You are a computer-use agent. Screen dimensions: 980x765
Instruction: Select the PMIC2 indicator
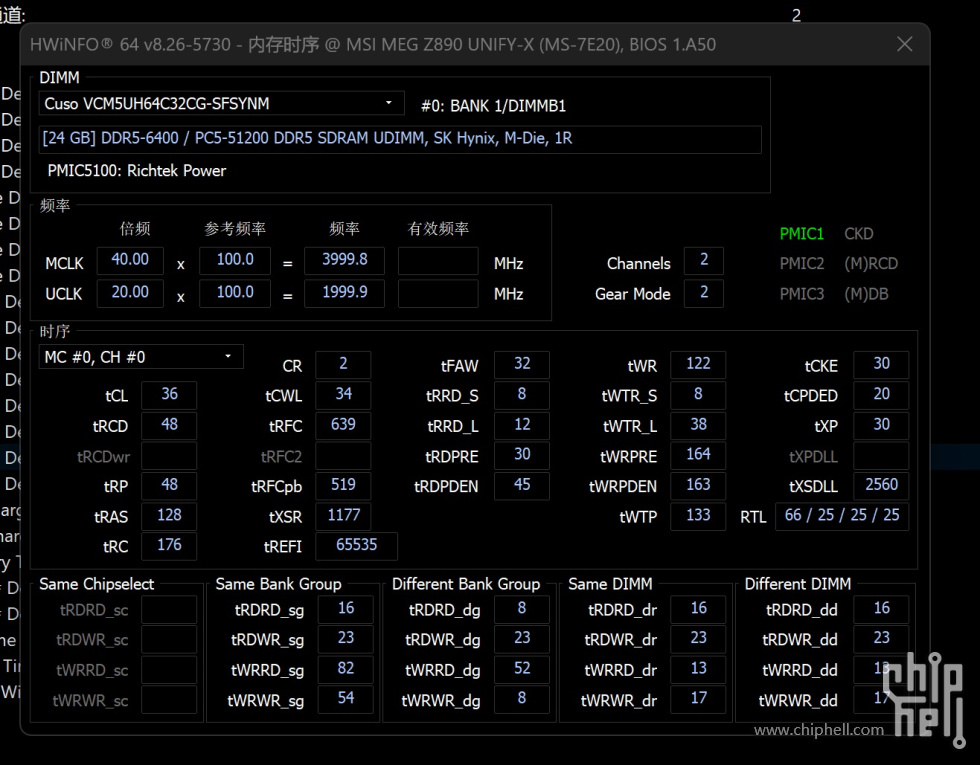pyautogui.click(x=801, y=264)
